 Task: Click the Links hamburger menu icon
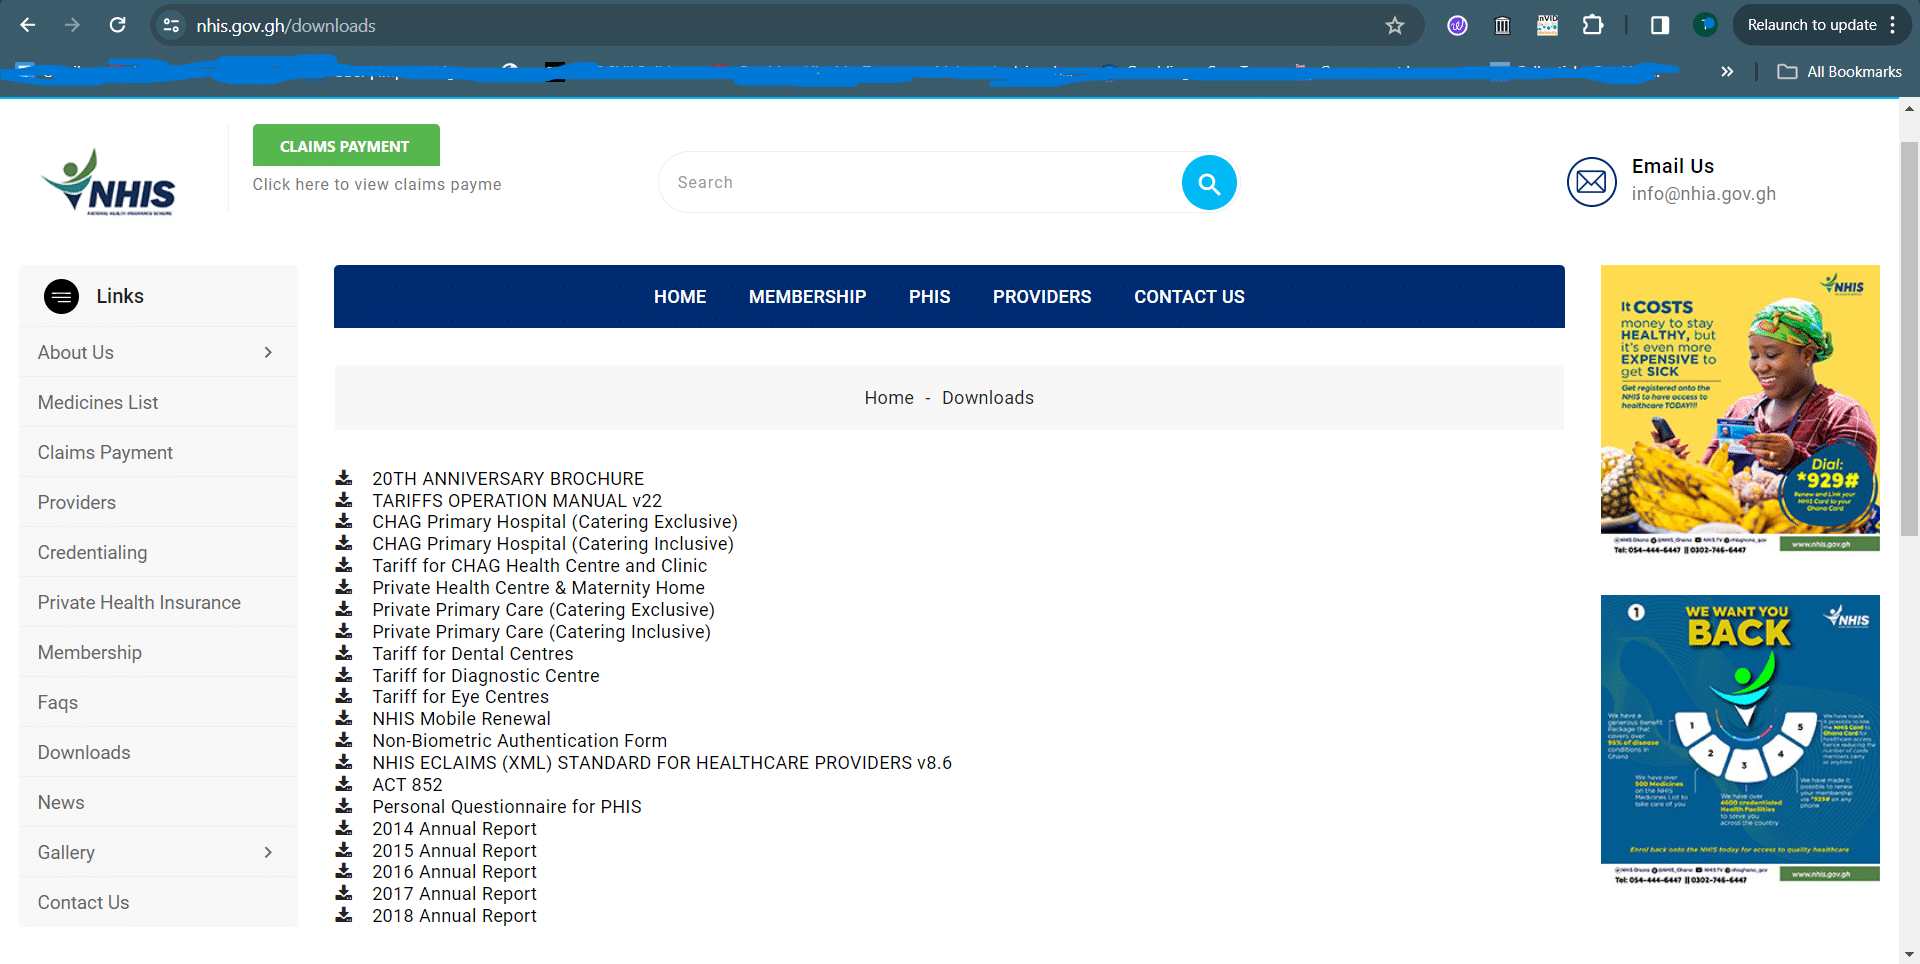tap(62, 296)
